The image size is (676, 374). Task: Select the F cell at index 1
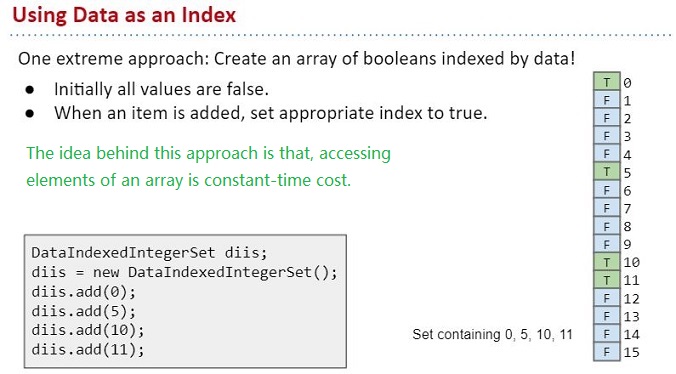[607, 100]
